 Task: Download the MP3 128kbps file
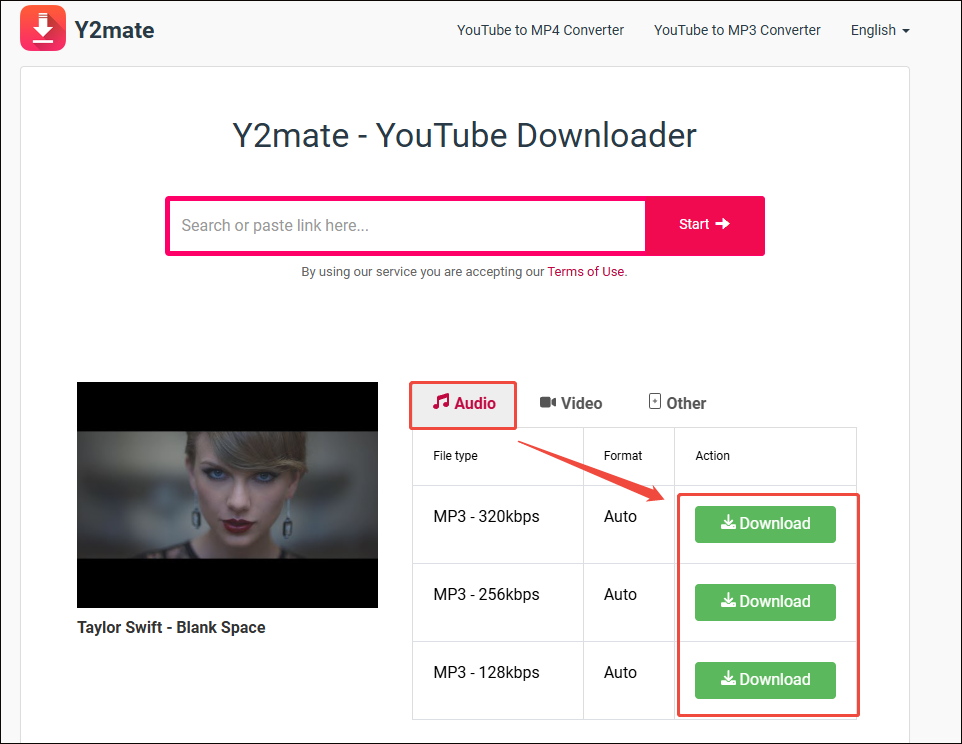coord(765,680)
